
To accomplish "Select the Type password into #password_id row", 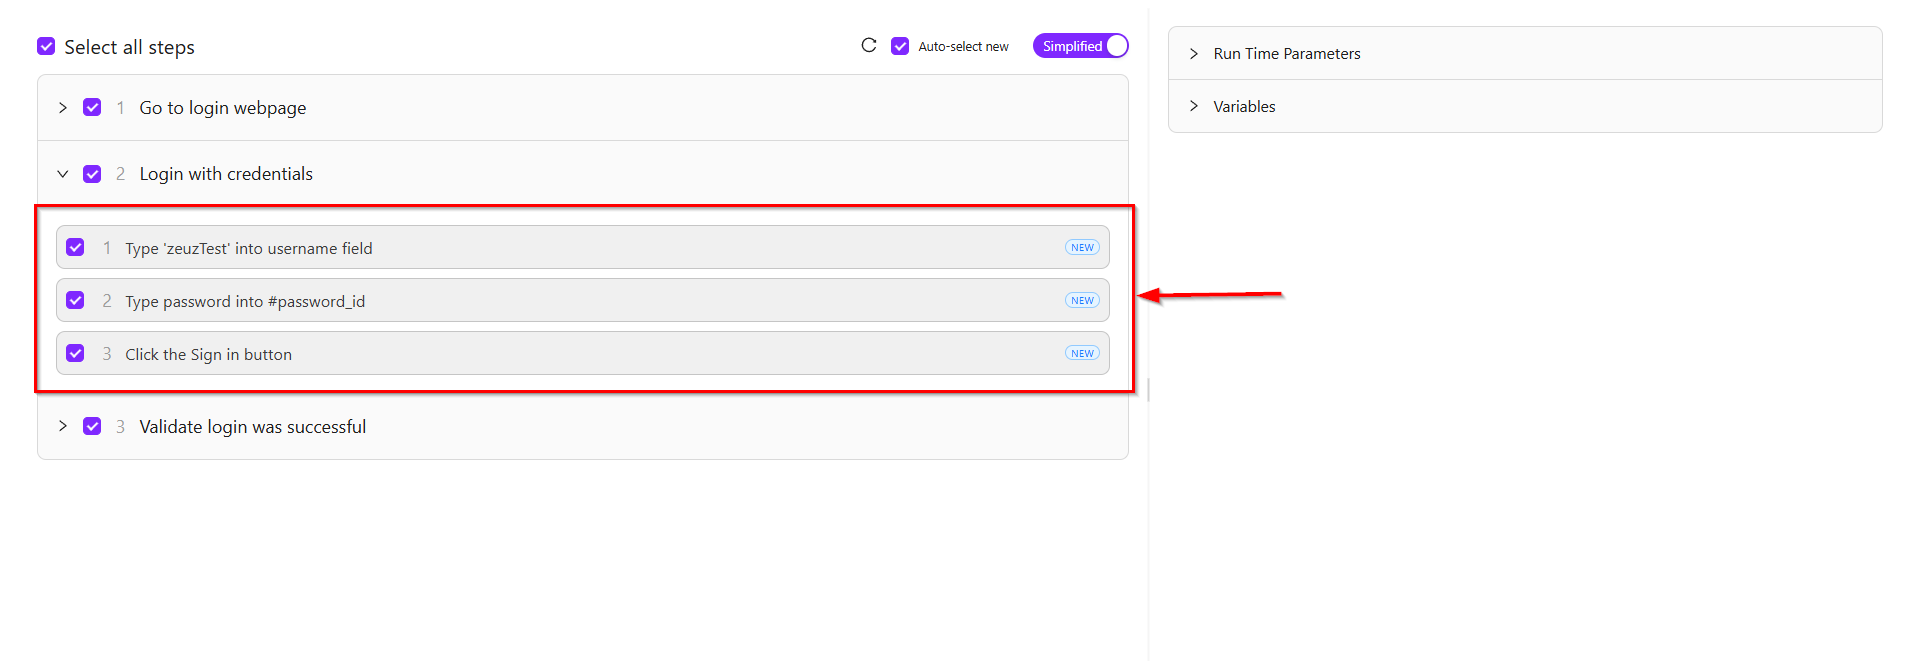I will pos(583,300).
